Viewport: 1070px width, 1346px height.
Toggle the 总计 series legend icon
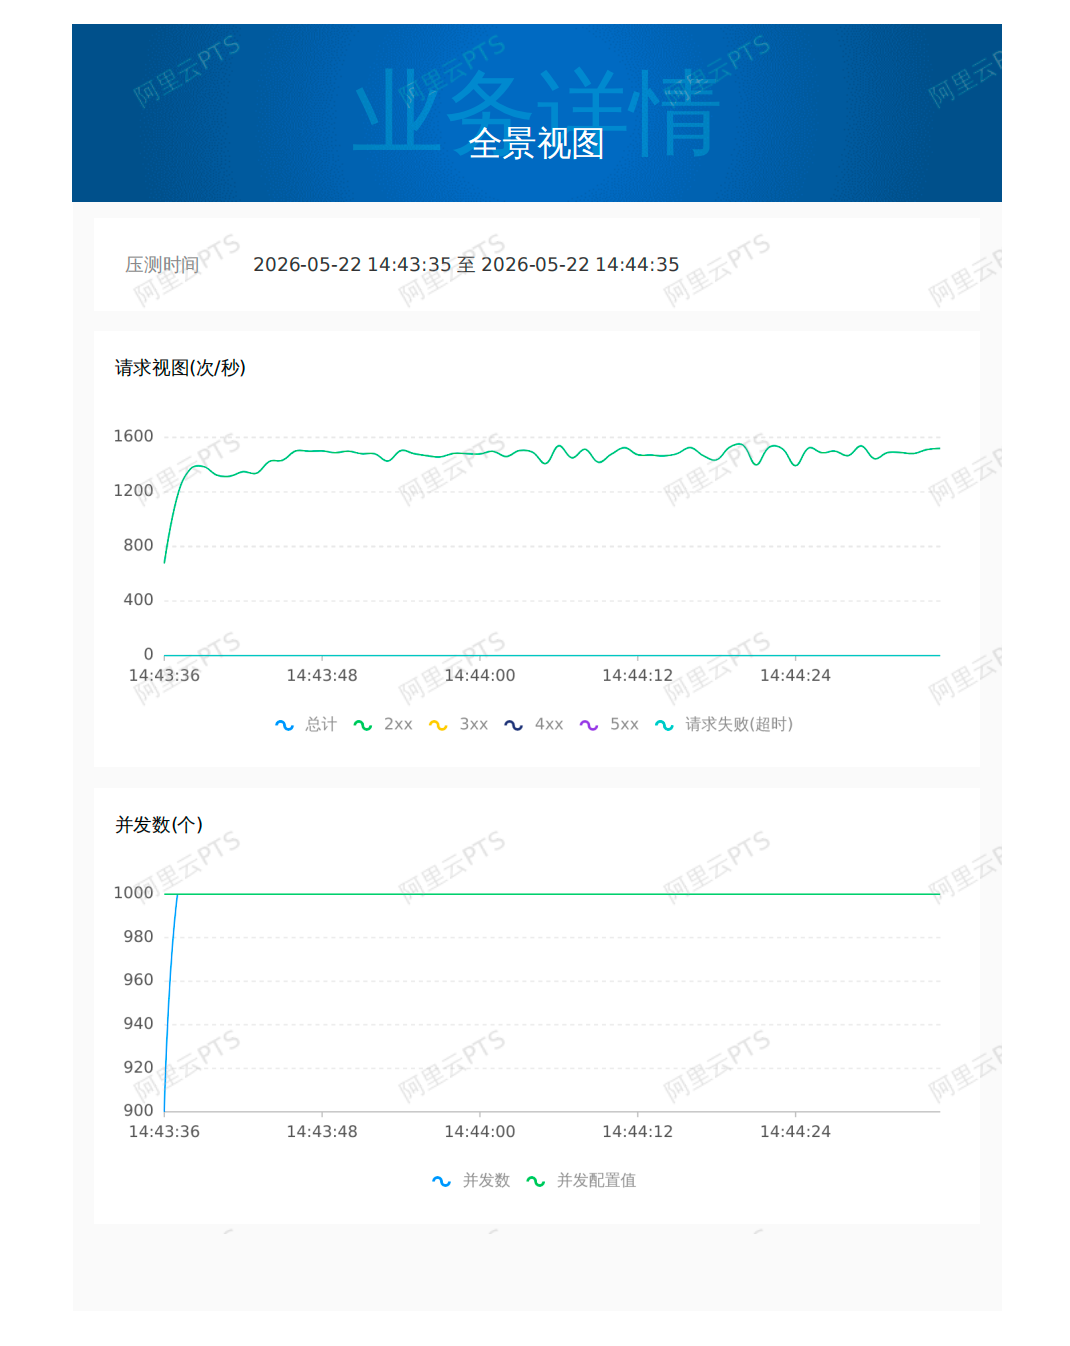click(x=284, y=725)
